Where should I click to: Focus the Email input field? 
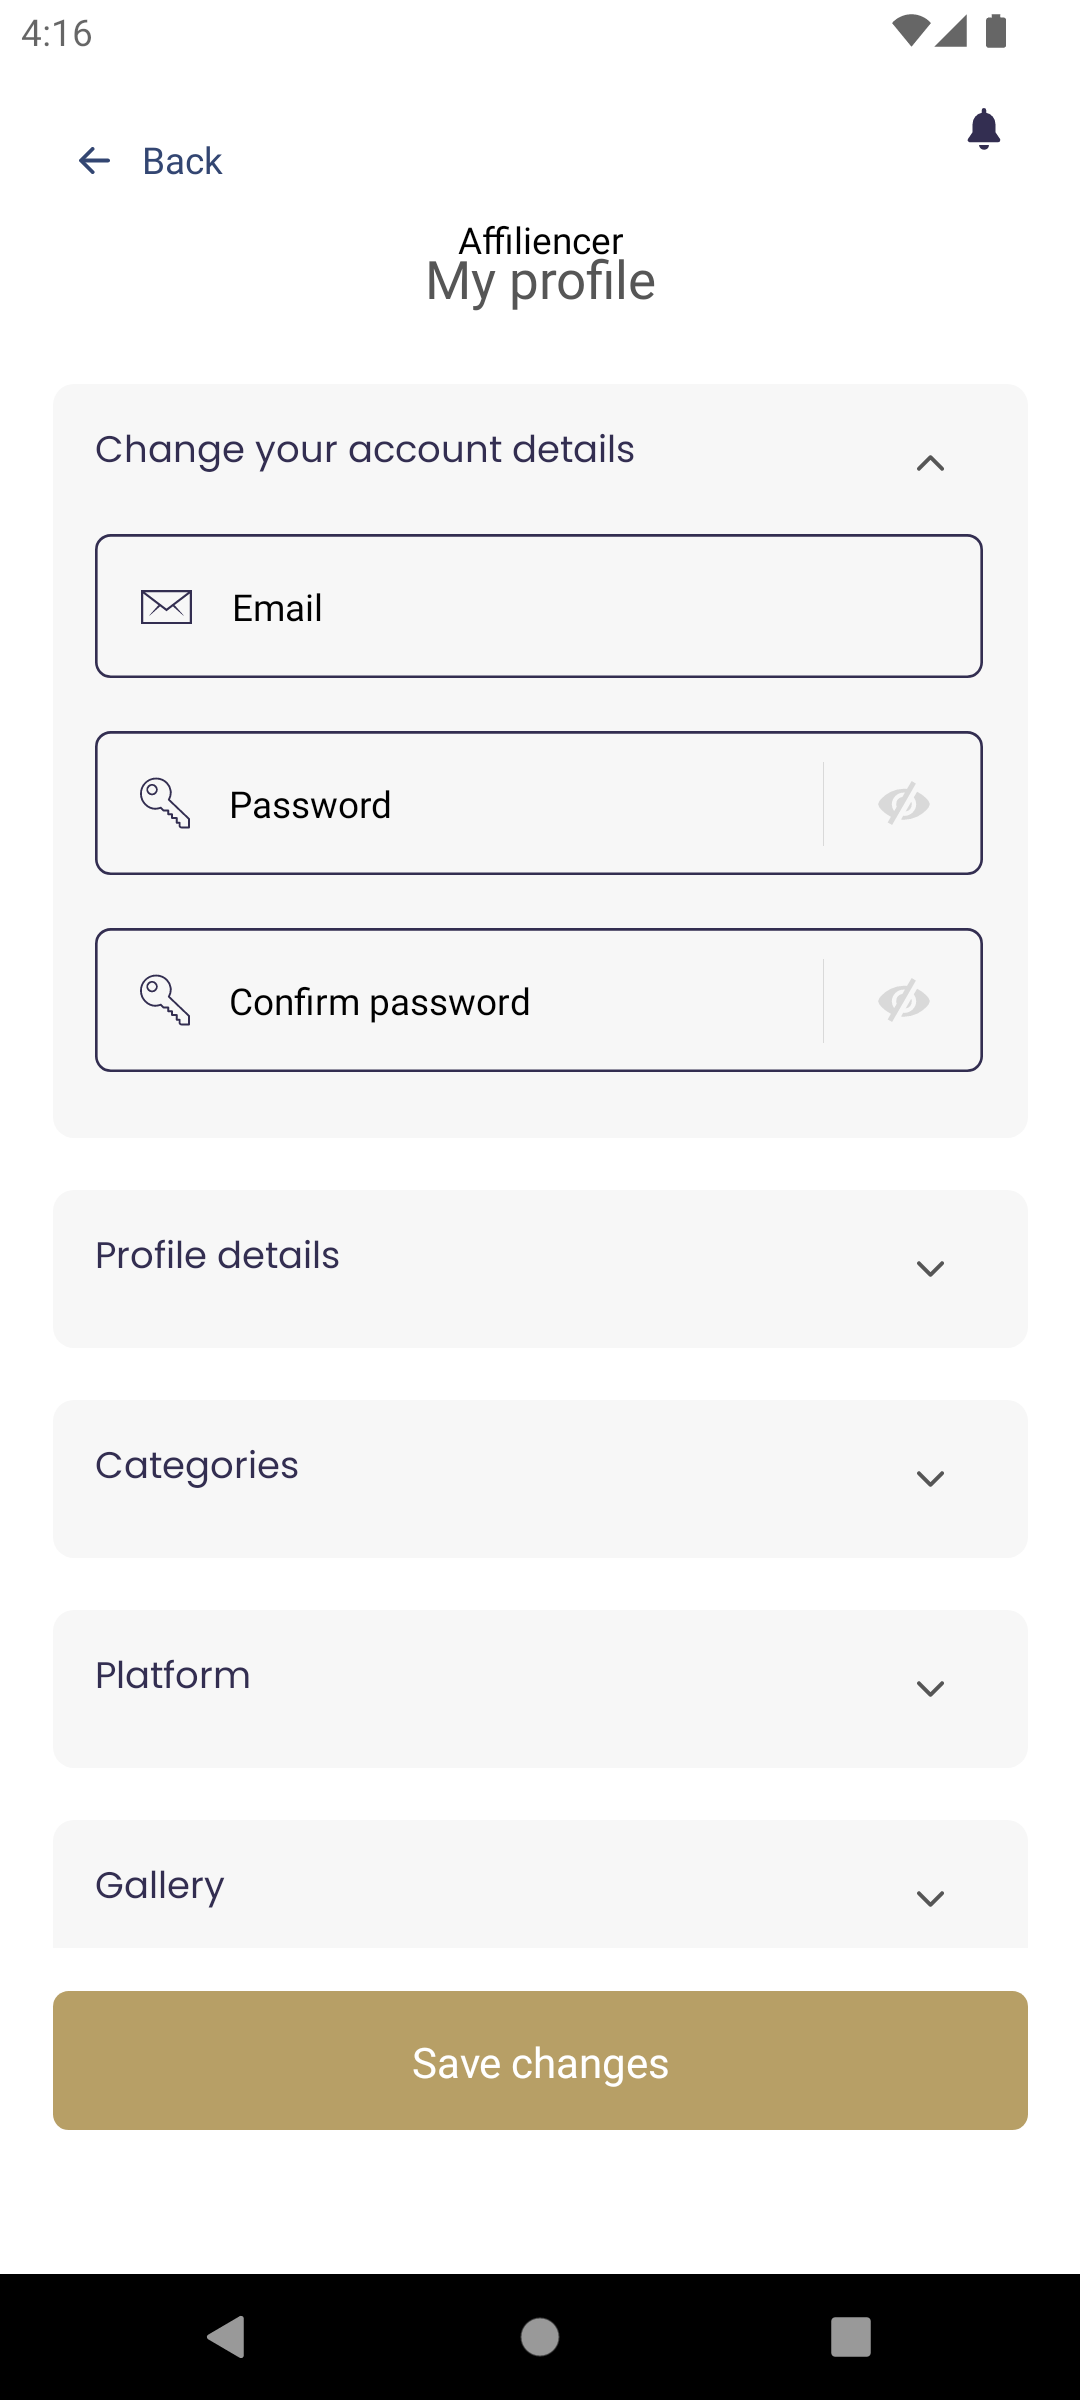[x=539, y=606]
